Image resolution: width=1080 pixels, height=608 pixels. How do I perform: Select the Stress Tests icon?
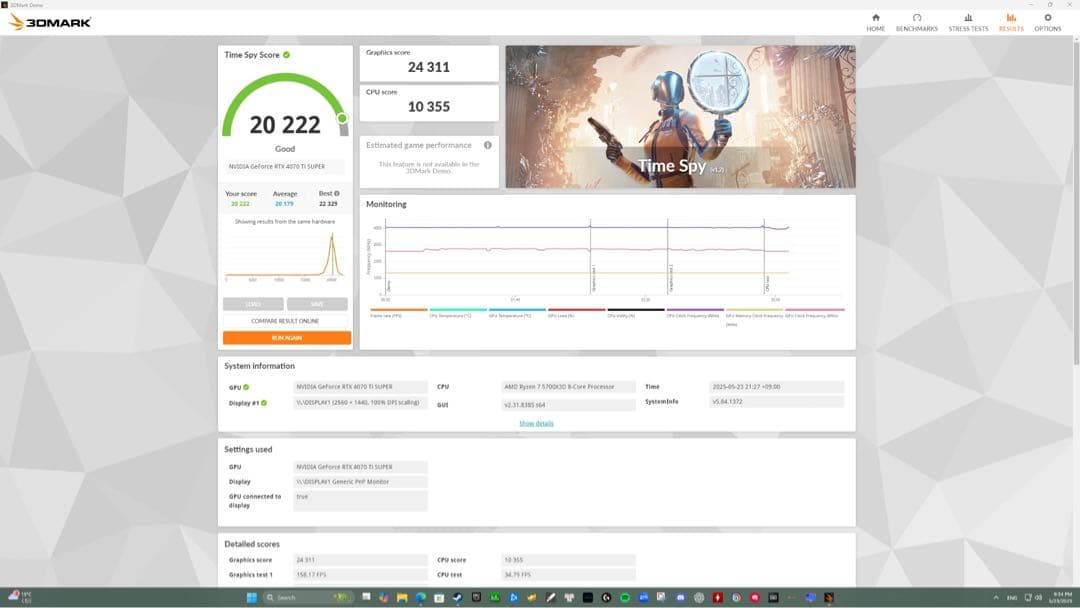[x=968, y=21]
